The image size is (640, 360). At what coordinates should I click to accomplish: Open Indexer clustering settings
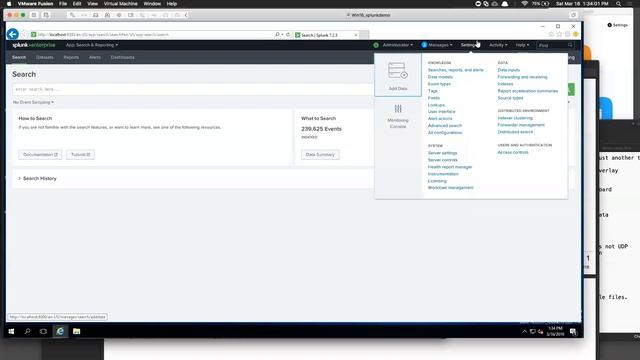[515, 118]
